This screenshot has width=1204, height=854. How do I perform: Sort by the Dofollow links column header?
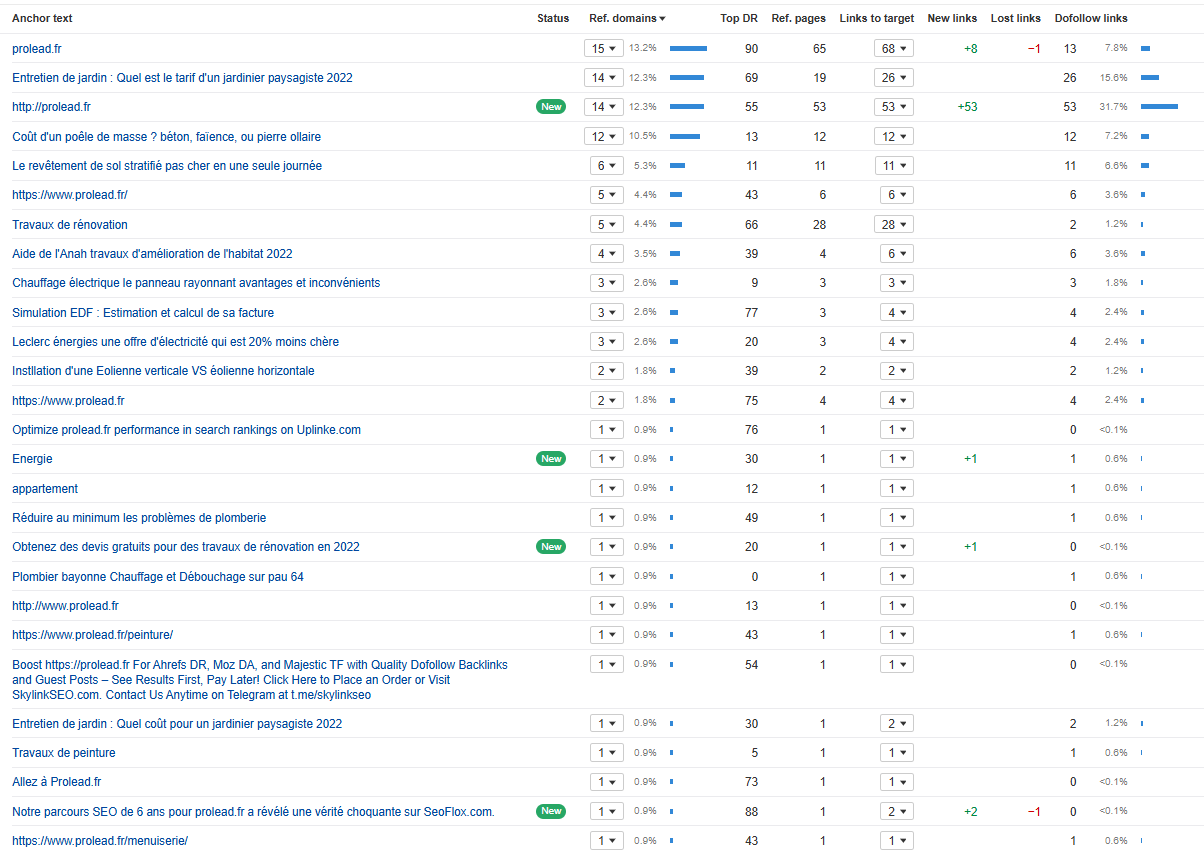[x=1091, y=19]
